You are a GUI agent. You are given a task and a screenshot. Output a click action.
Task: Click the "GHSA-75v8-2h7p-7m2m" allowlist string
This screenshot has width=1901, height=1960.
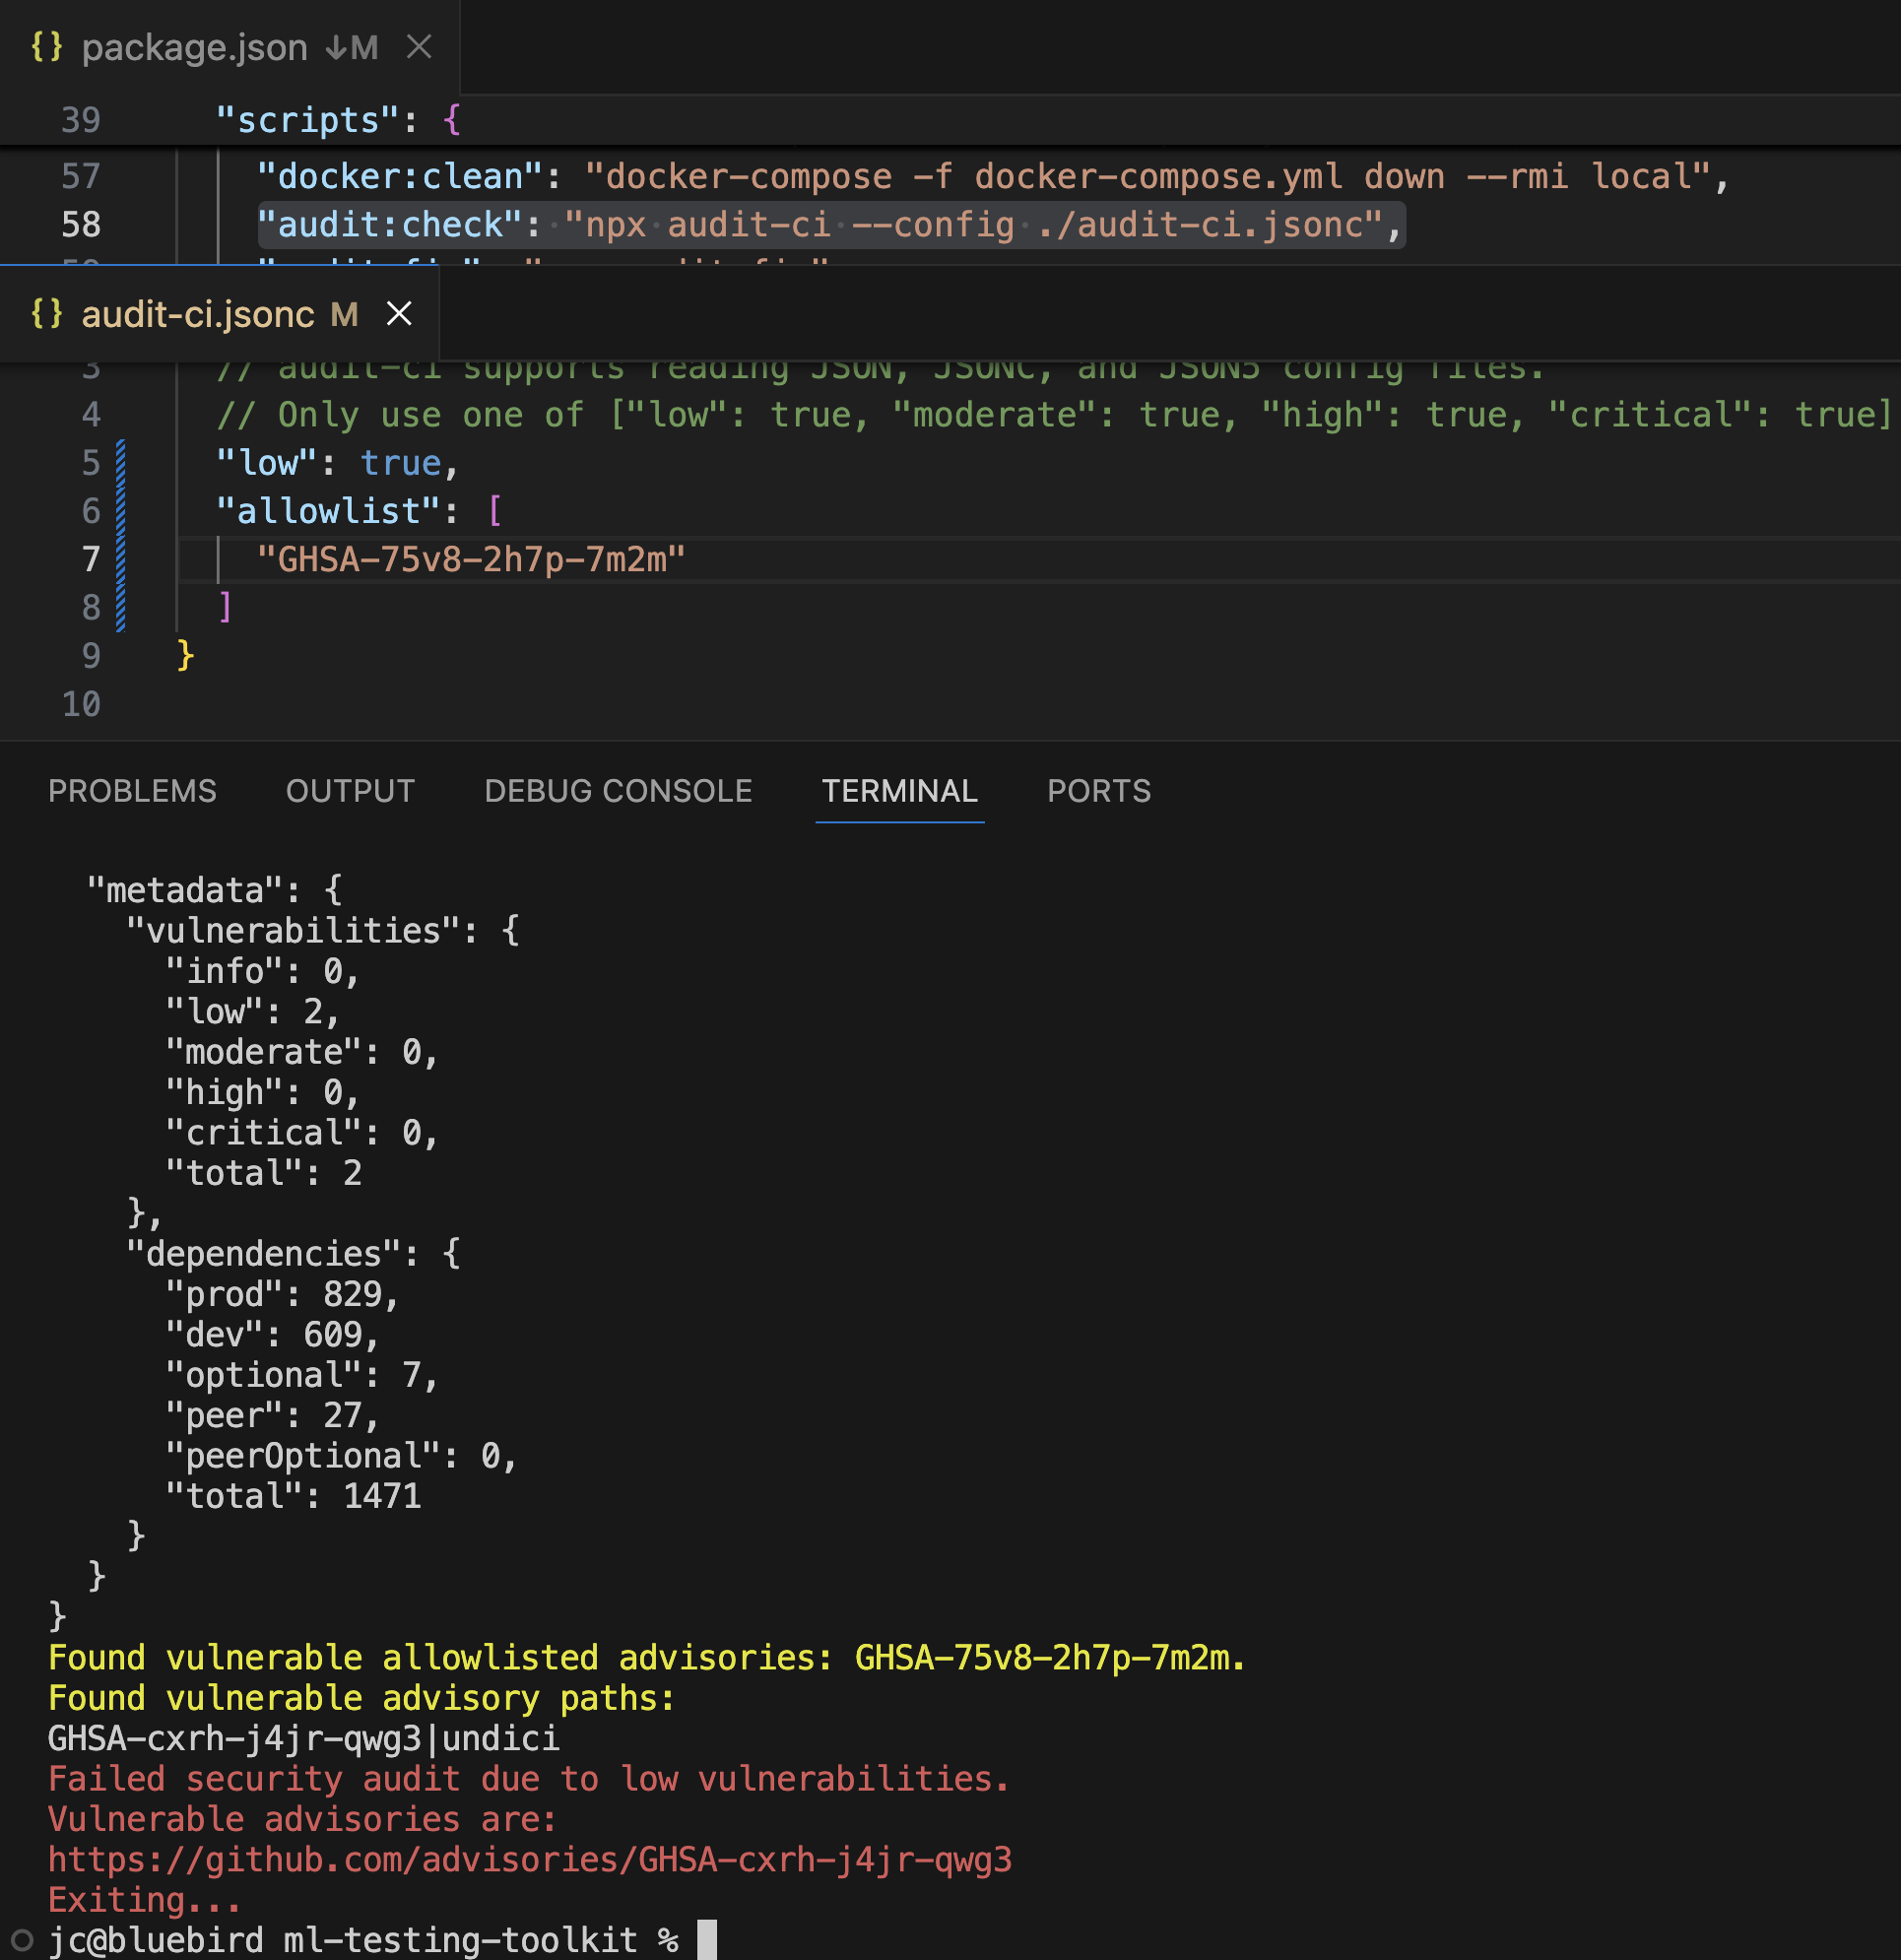(471, 559)
